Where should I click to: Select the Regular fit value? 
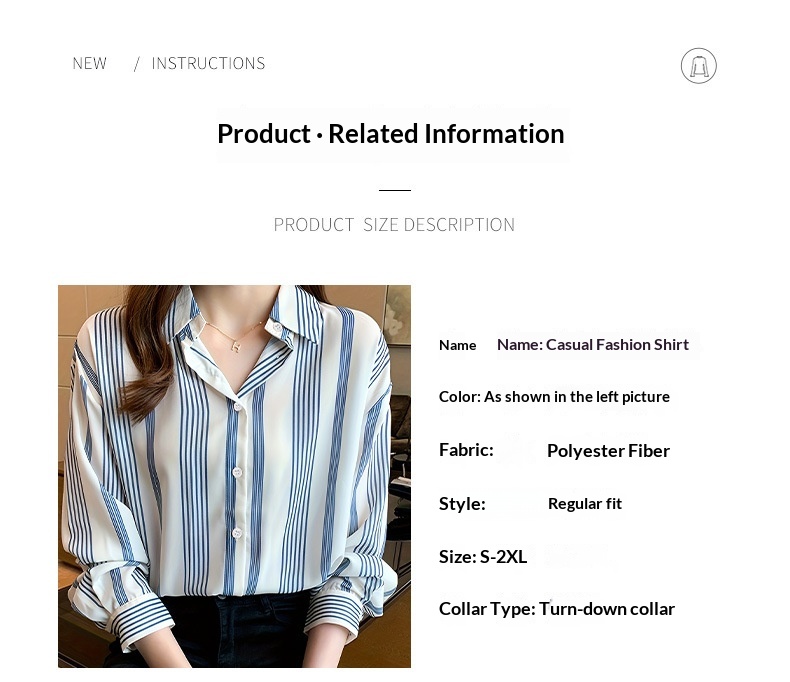pos(585,504)
